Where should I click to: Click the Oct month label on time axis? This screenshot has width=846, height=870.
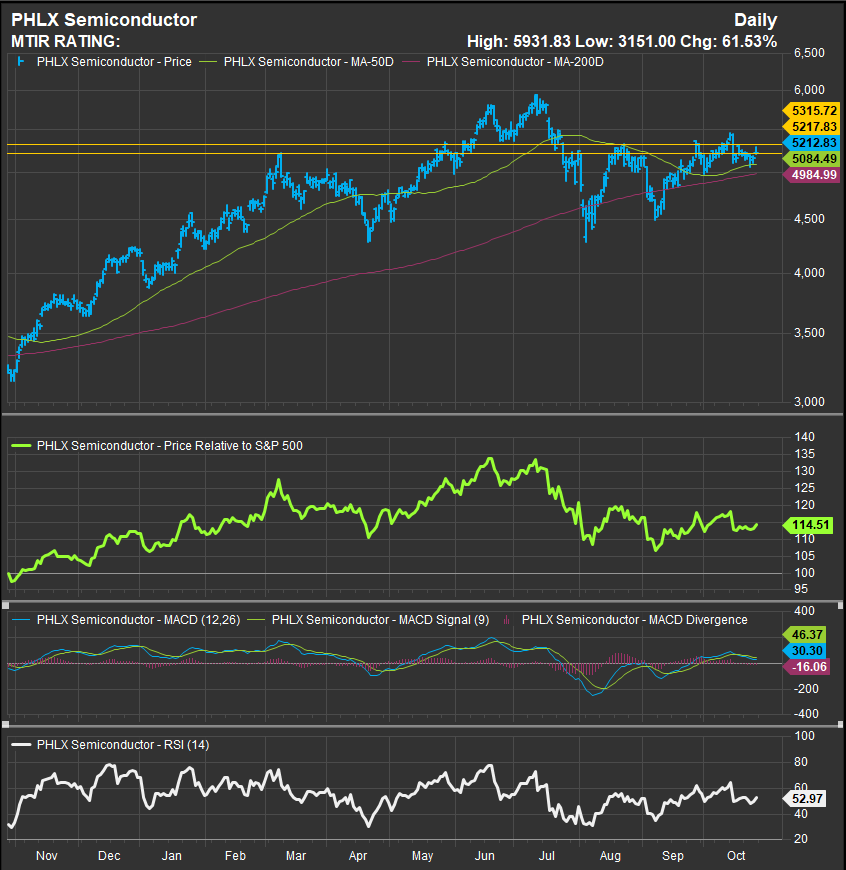coord(736,856)
